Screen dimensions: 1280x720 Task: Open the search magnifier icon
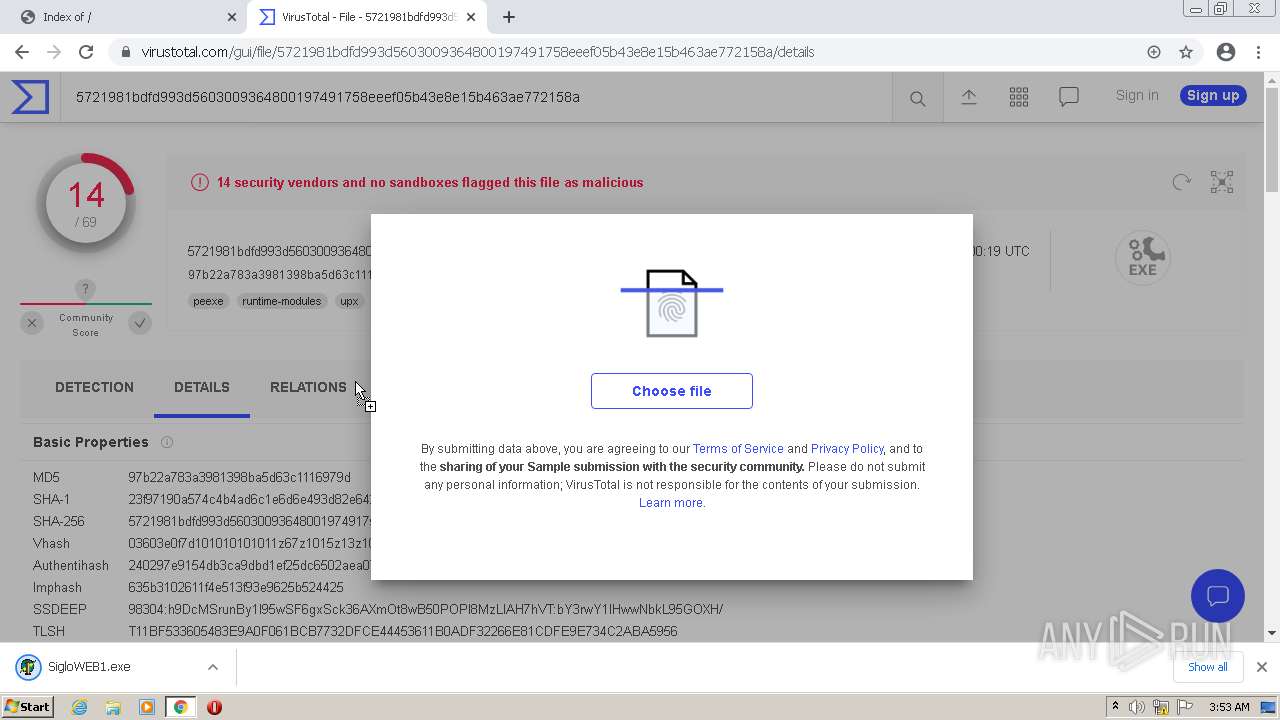tap(917, 98)
